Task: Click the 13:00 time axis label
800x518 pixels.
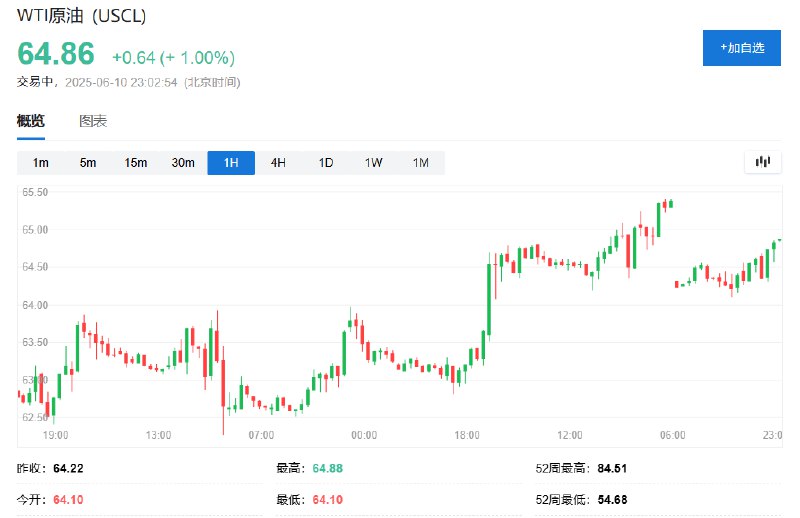Action: pyautogui.click(x=158, y=435)
